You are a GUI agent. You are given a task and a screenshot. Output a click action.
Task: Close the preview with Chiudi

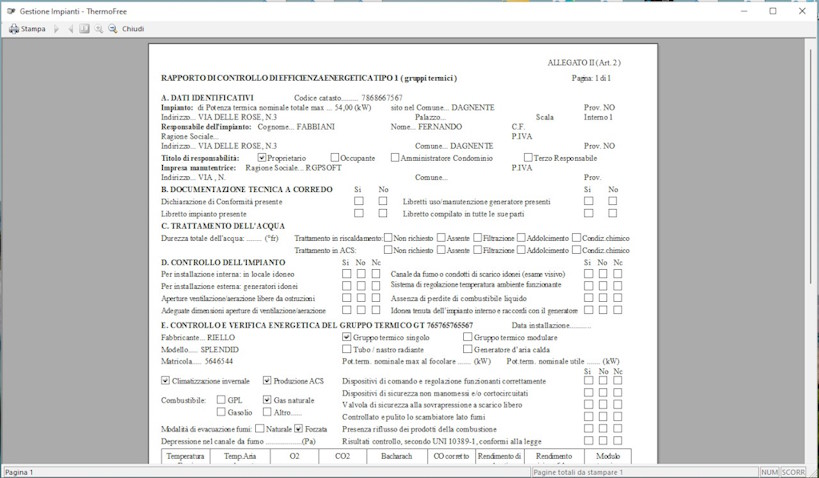click(x=133, y=29)
